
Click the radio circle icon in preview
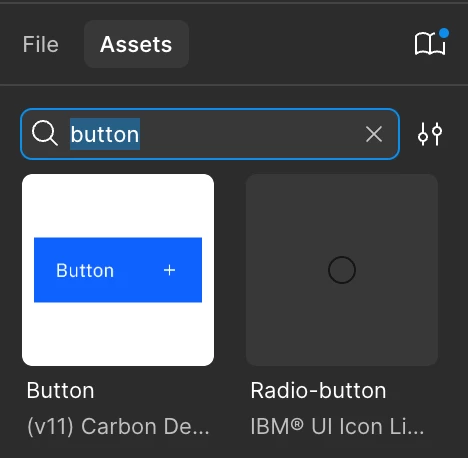[x=342, y=270]
